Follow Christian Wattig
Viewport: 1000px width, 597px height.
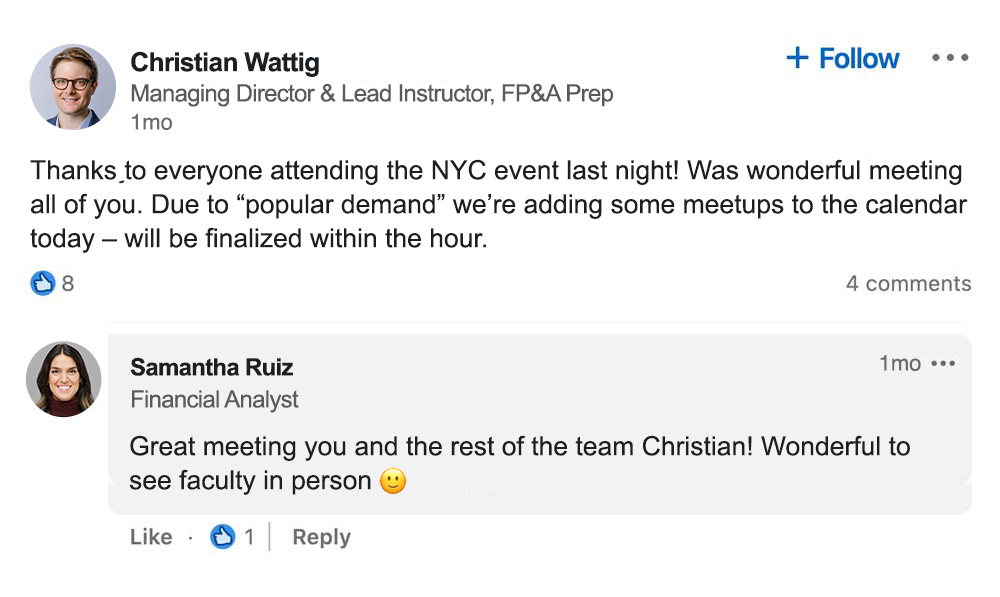coord(843,59)
